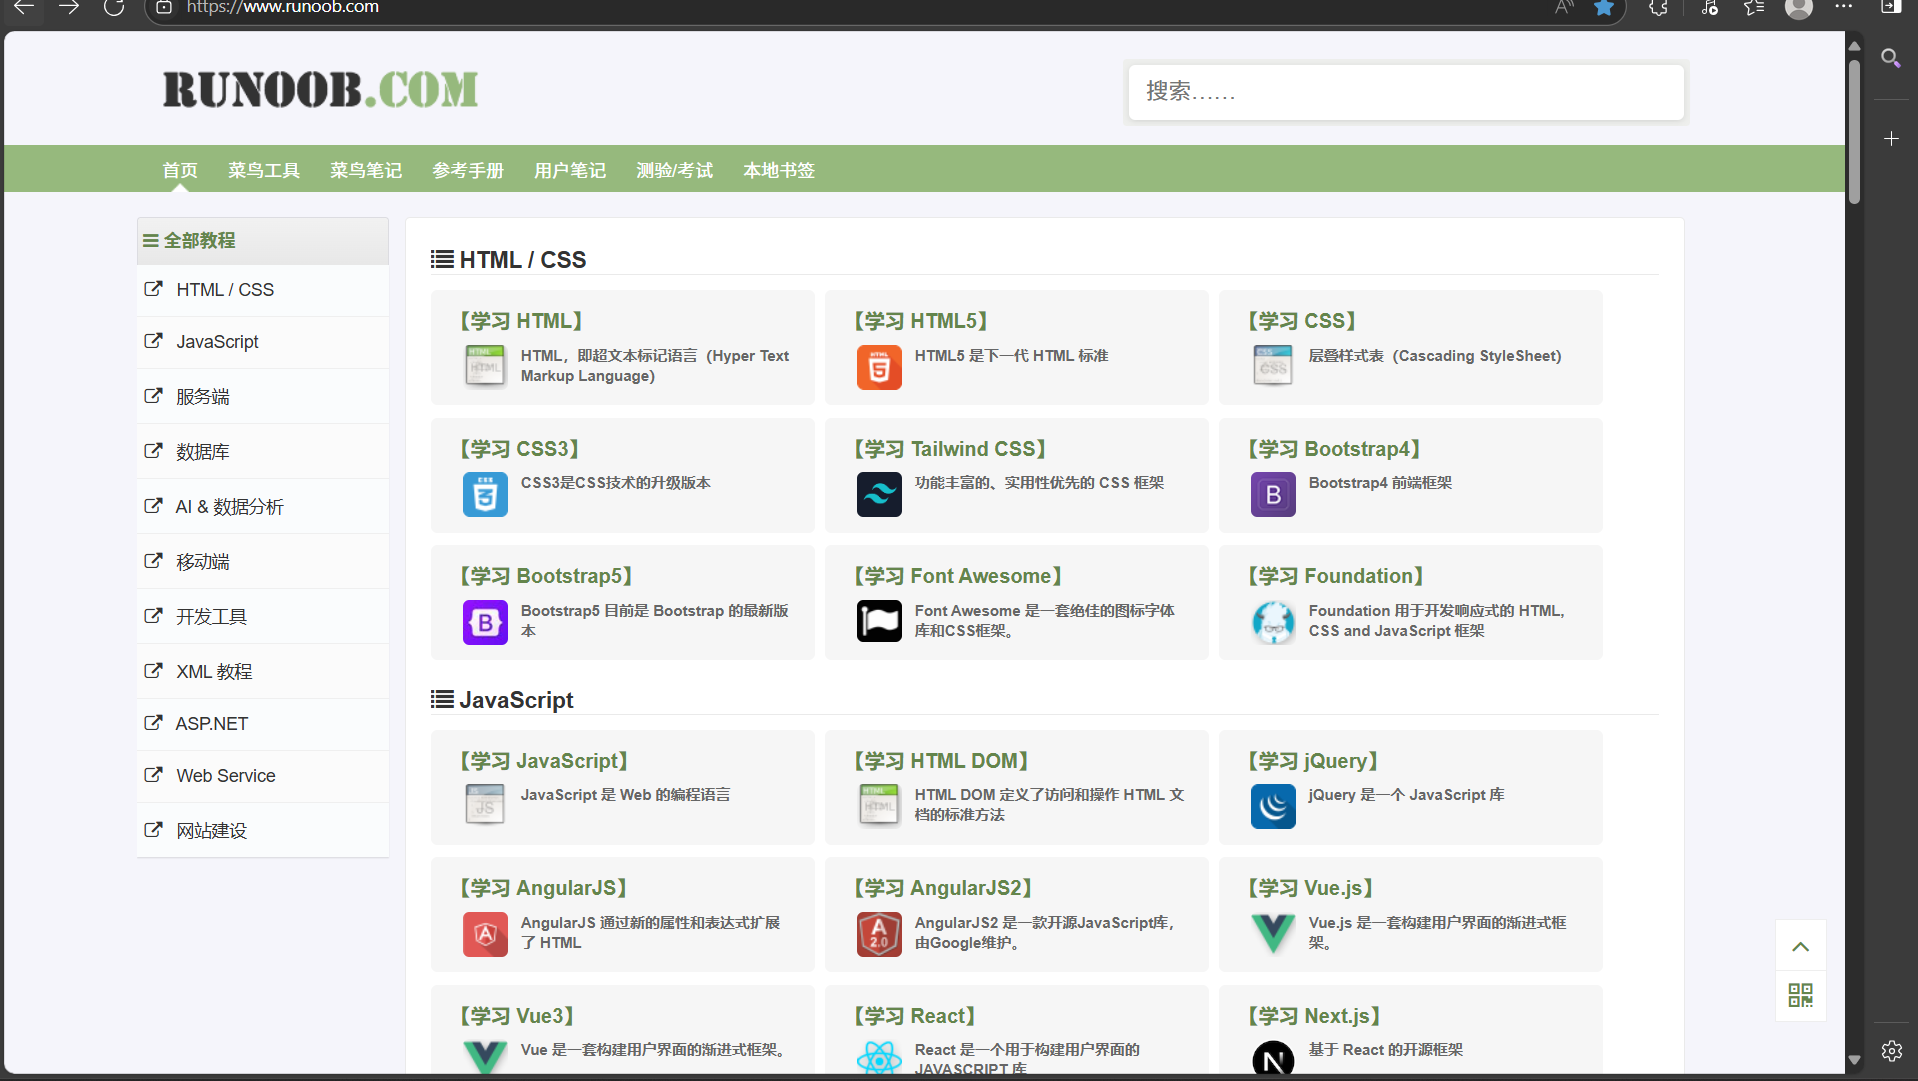The image size is (1918, 1081).
Task: Click the browser refresh button
Action: pyautogui.click(x=114, y=8)
